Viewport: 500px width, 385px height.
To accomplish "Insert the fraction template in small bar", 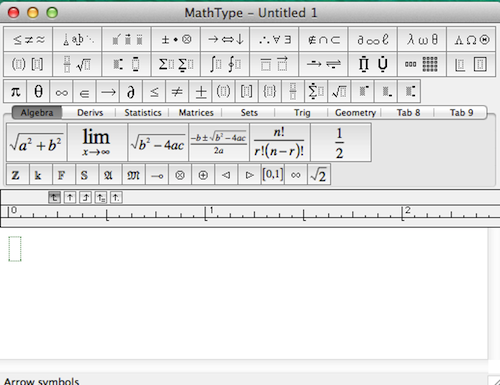I will click(292, 91).
